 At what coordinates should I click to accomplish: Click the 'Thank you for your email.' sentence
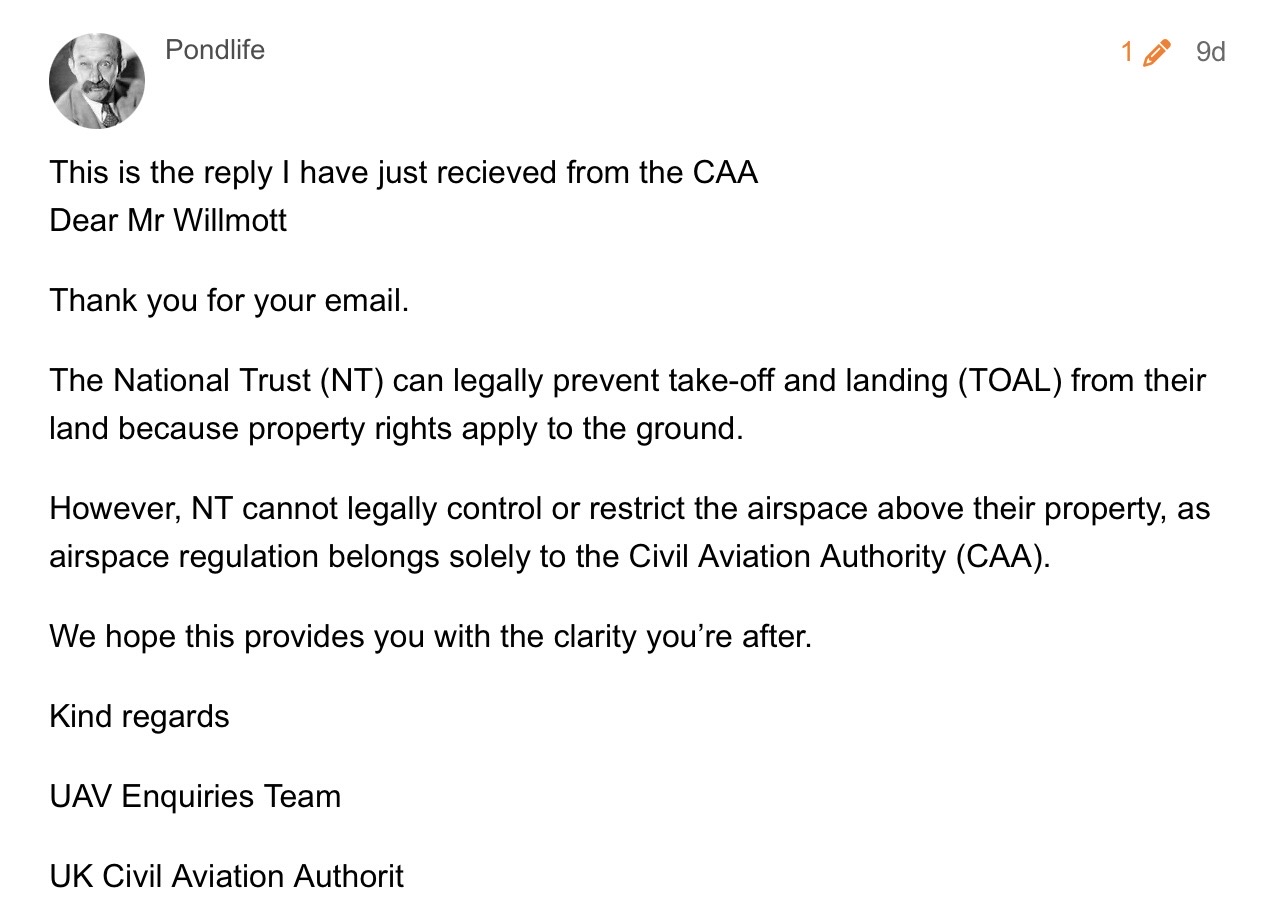tap(229, 300)
